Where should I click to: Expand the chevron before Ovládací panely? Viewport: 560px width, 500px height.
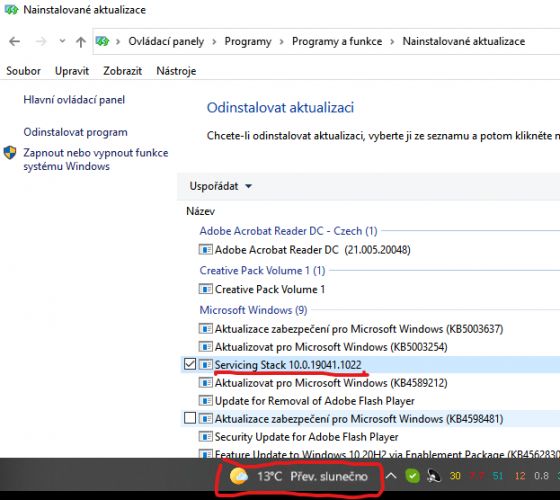click(x=118, y=42)
